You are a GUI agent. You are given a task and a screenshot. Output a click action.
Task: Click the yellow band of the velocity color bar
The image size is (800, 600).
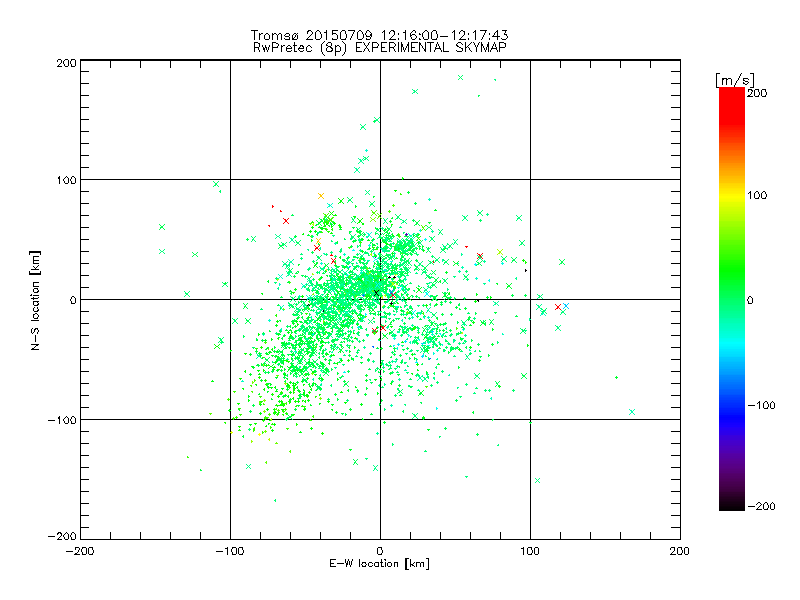732,195
